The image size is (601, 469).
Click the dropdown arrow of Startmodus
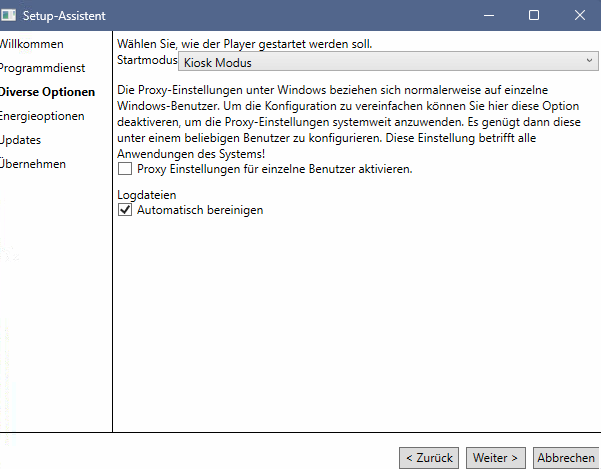pyautogui.click(x=589, y=61)
